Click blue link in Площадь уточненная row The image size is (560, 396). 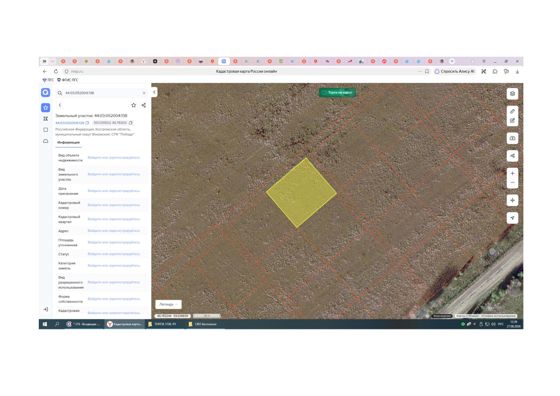(114, 242)
